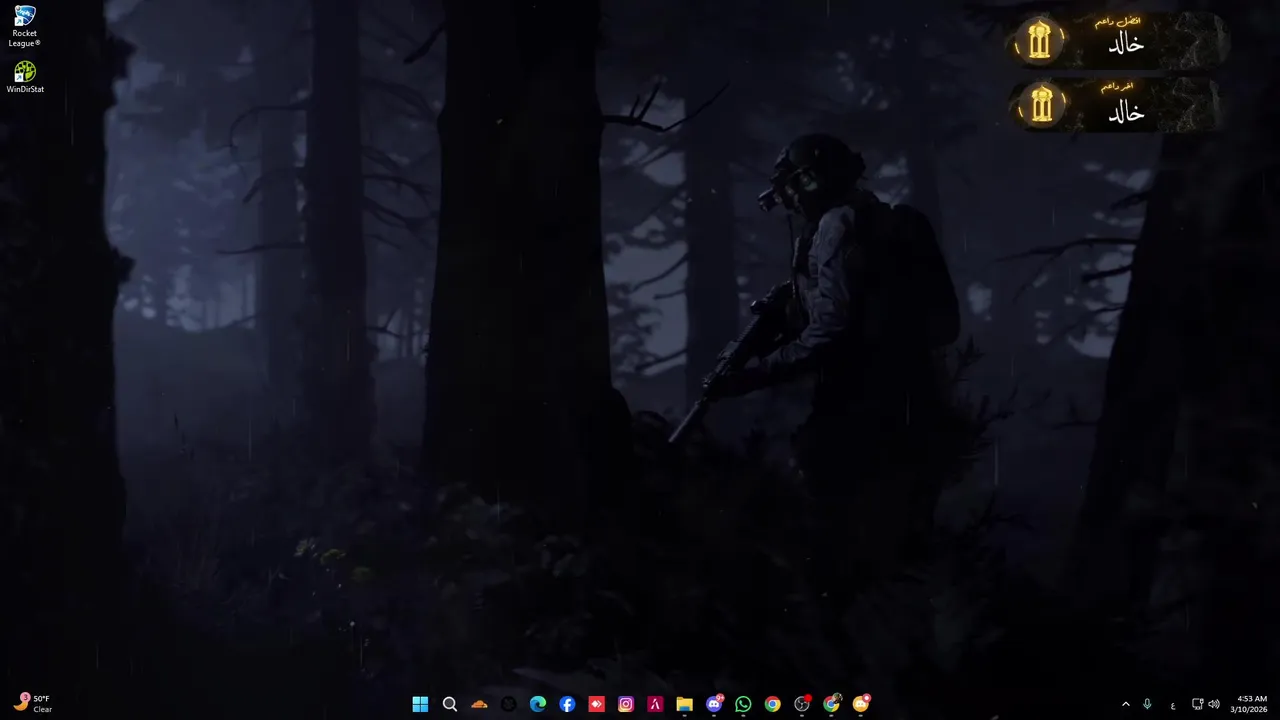Open the WinDirStat desktop shortcut
Viewport: 1280px width, 720px height.
click(25, 77)
